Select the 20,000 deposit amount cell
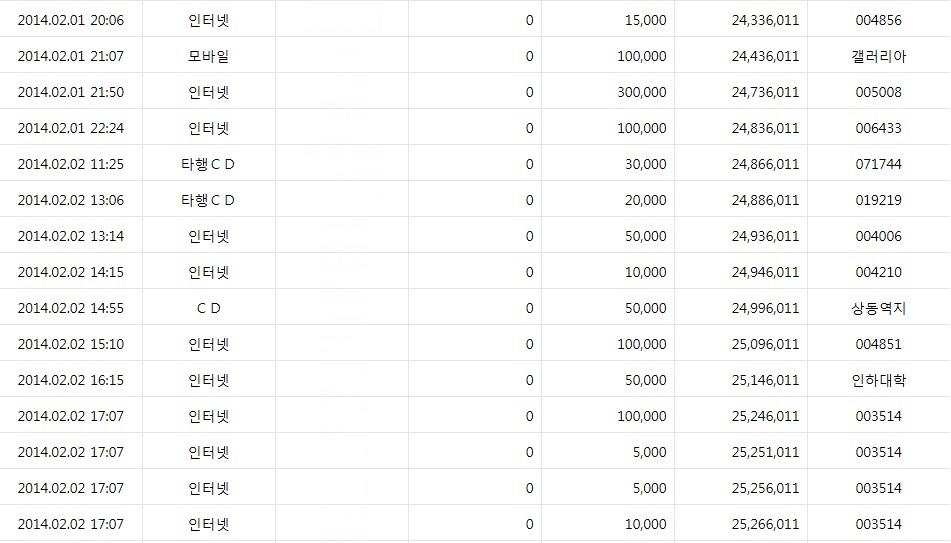The width and height of the screenshot is (951, 543). [645, 200]
